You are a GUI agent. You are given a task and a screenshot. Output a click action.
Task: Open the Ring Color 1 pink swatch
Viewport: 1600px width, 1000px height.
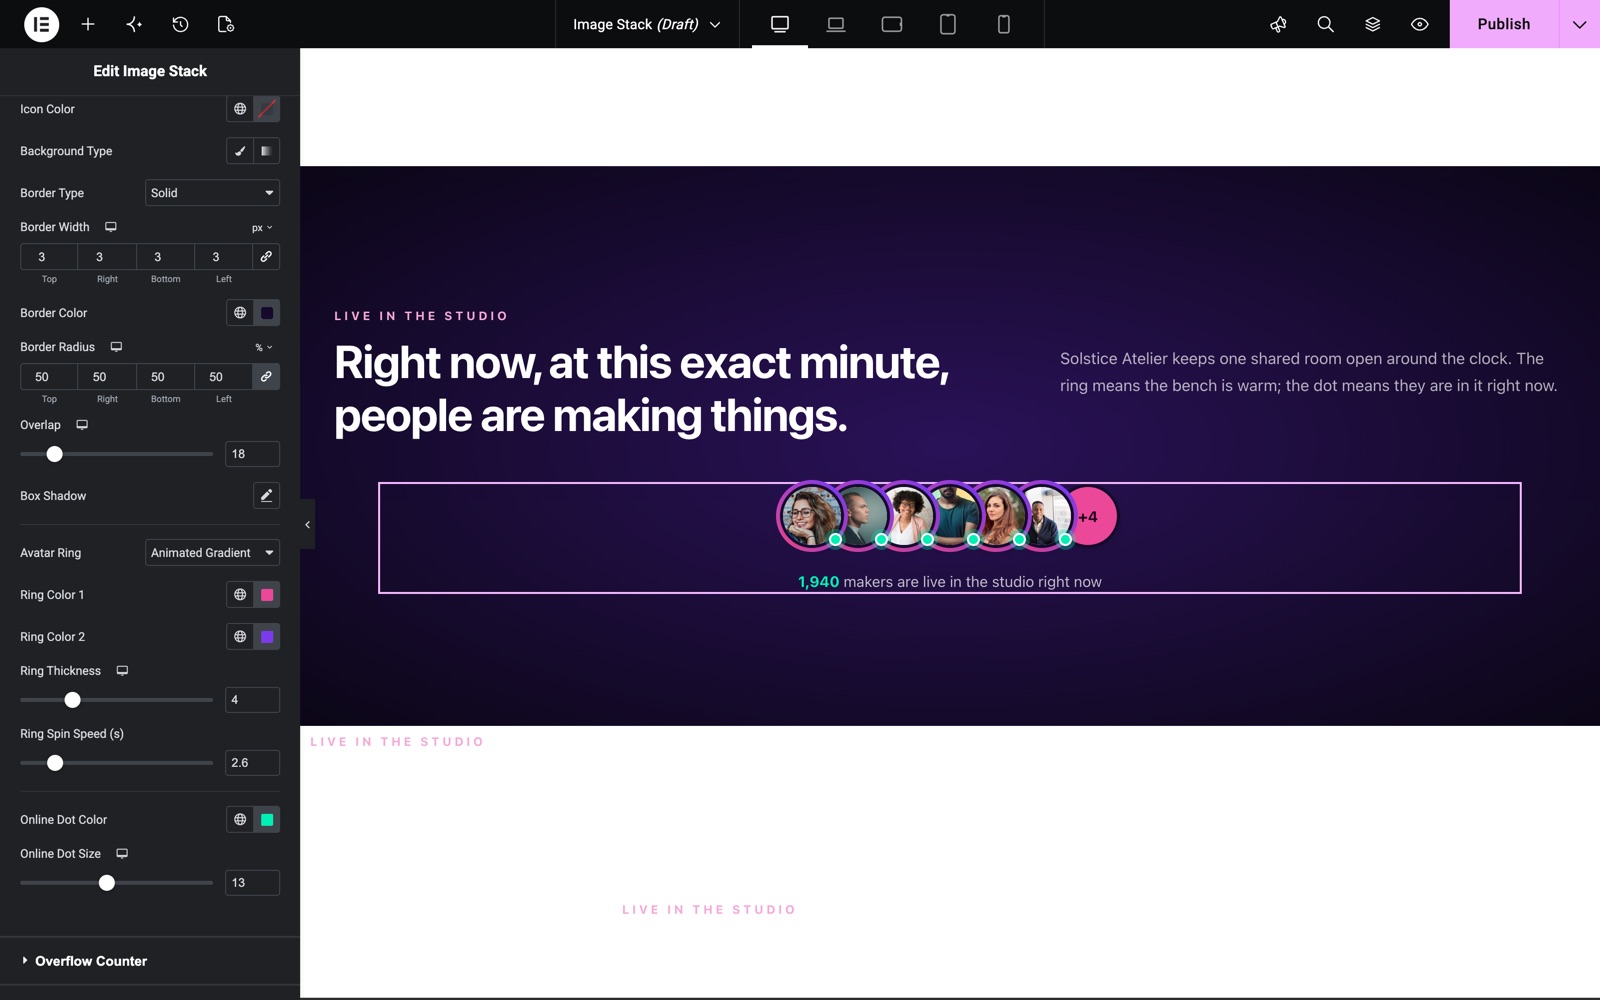(x=267, y=595)
